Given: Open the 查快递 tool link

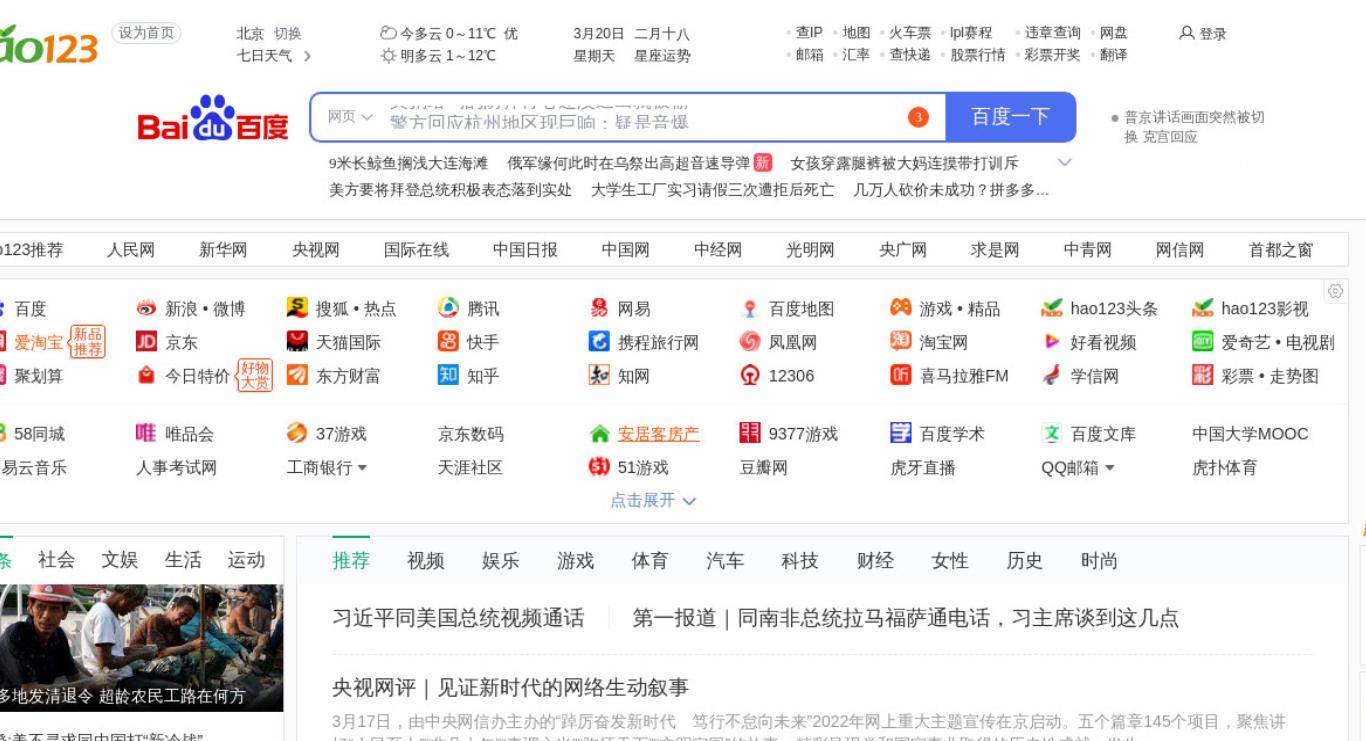Looking at the screenshot, I should pyautogui.click(x=910, y=55).
